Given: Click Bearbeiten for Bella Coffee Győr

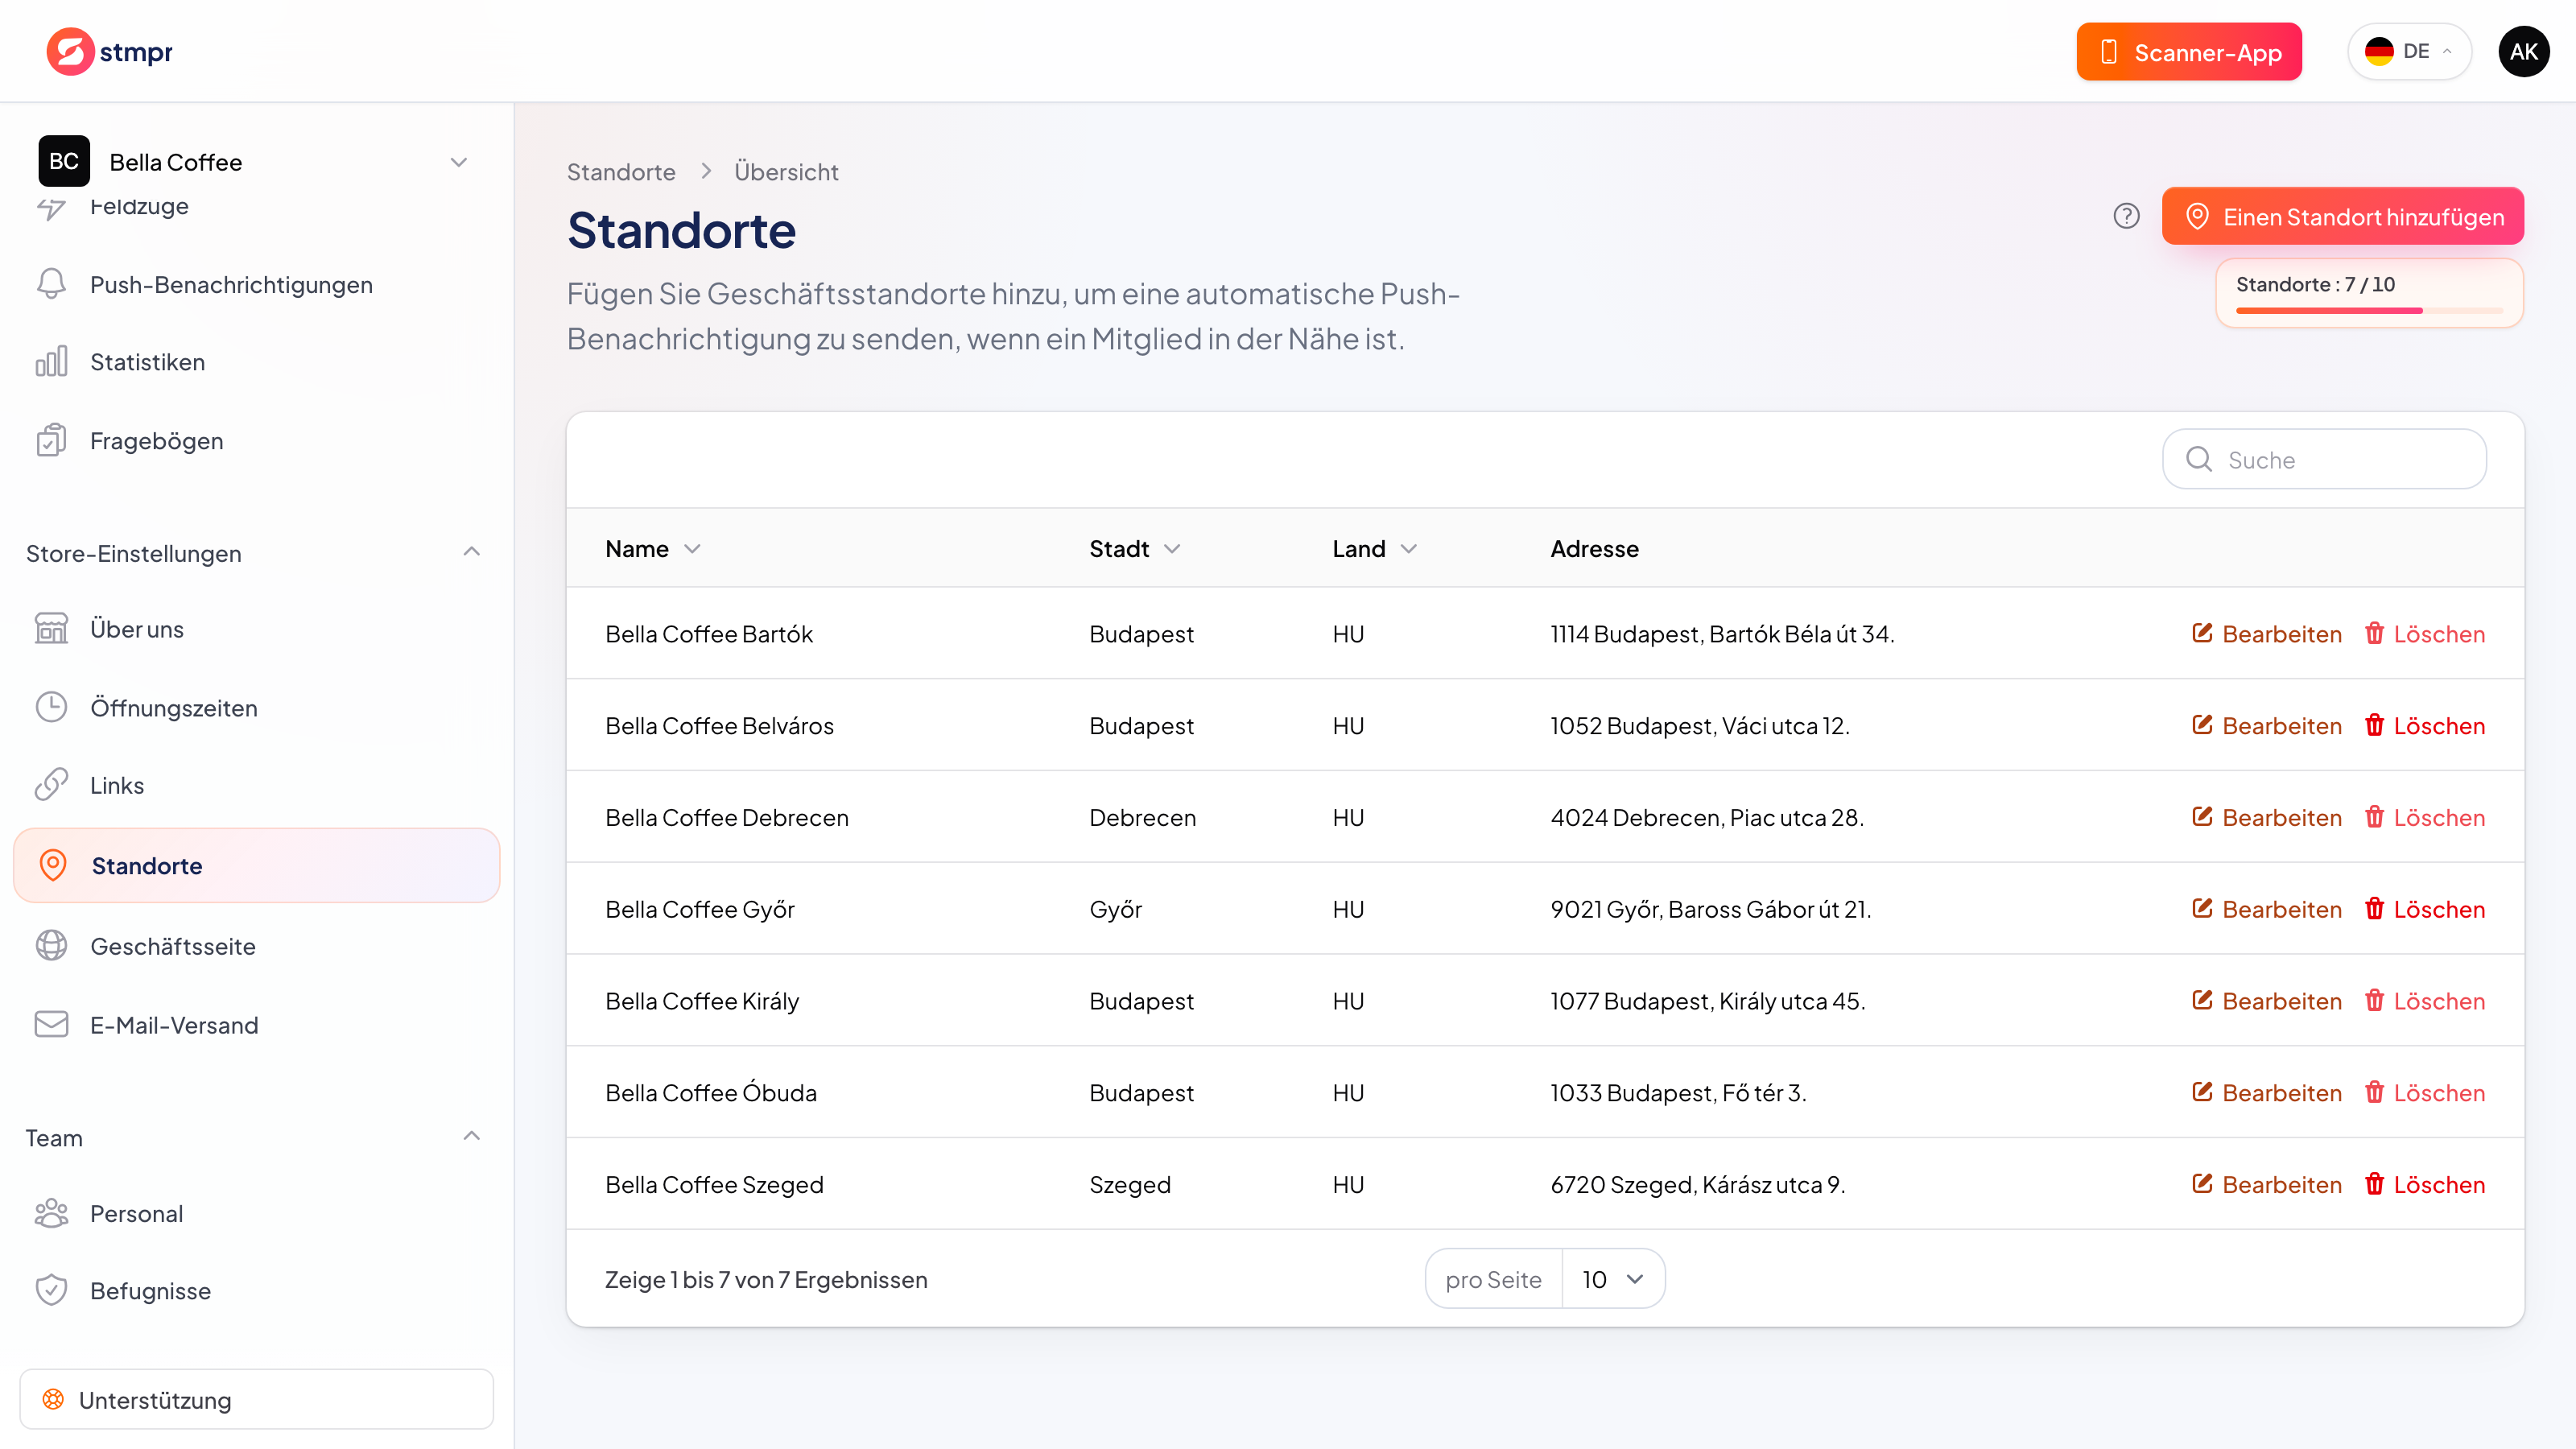Looking at the screenshot, I should [x=2266, y=909].
